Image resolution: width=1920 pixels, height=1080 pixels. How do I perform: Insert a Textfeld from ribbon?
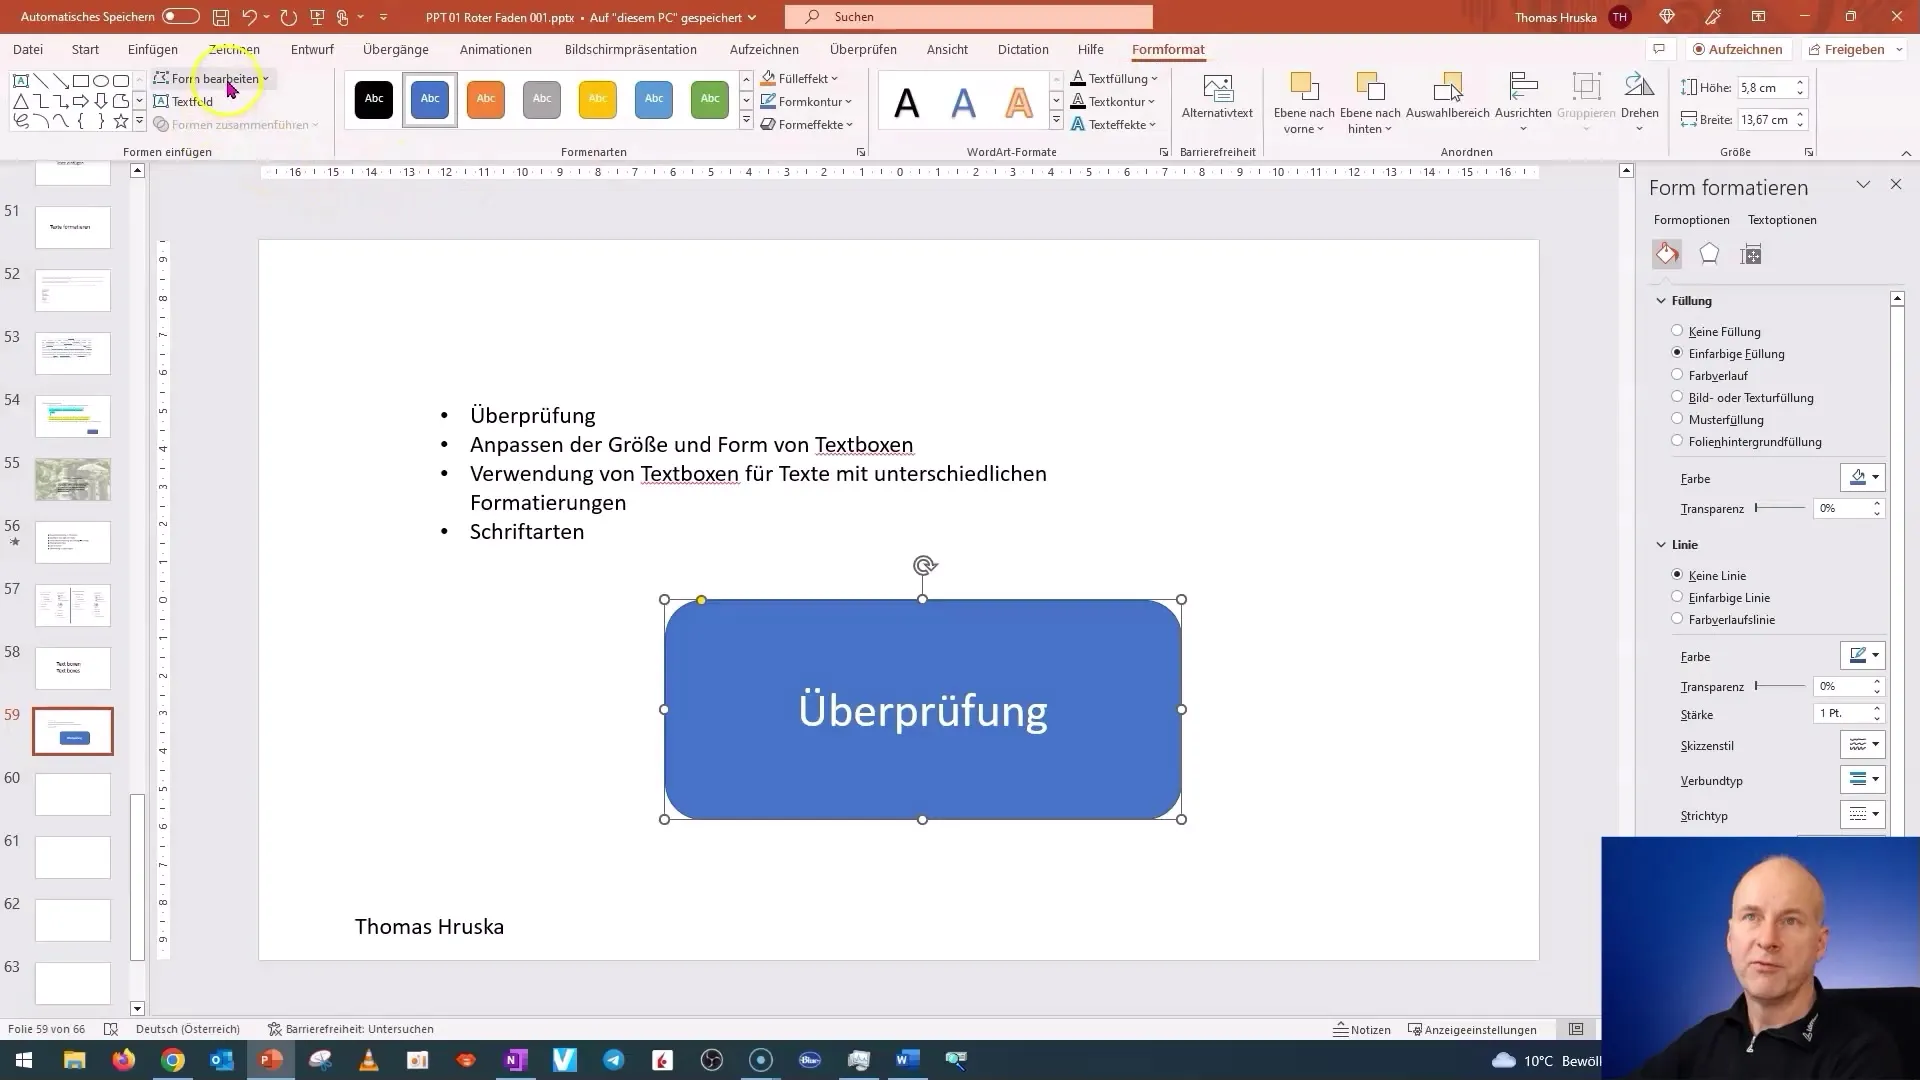(x=184, y=101)
